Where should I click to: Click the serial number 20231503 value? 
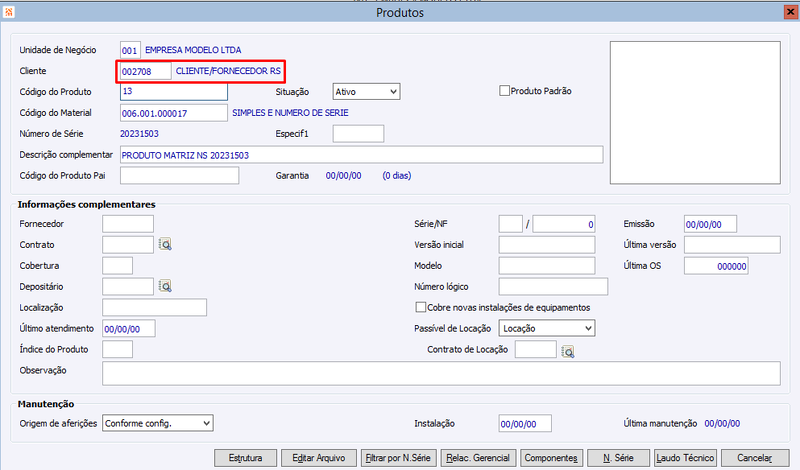point(139,134)
